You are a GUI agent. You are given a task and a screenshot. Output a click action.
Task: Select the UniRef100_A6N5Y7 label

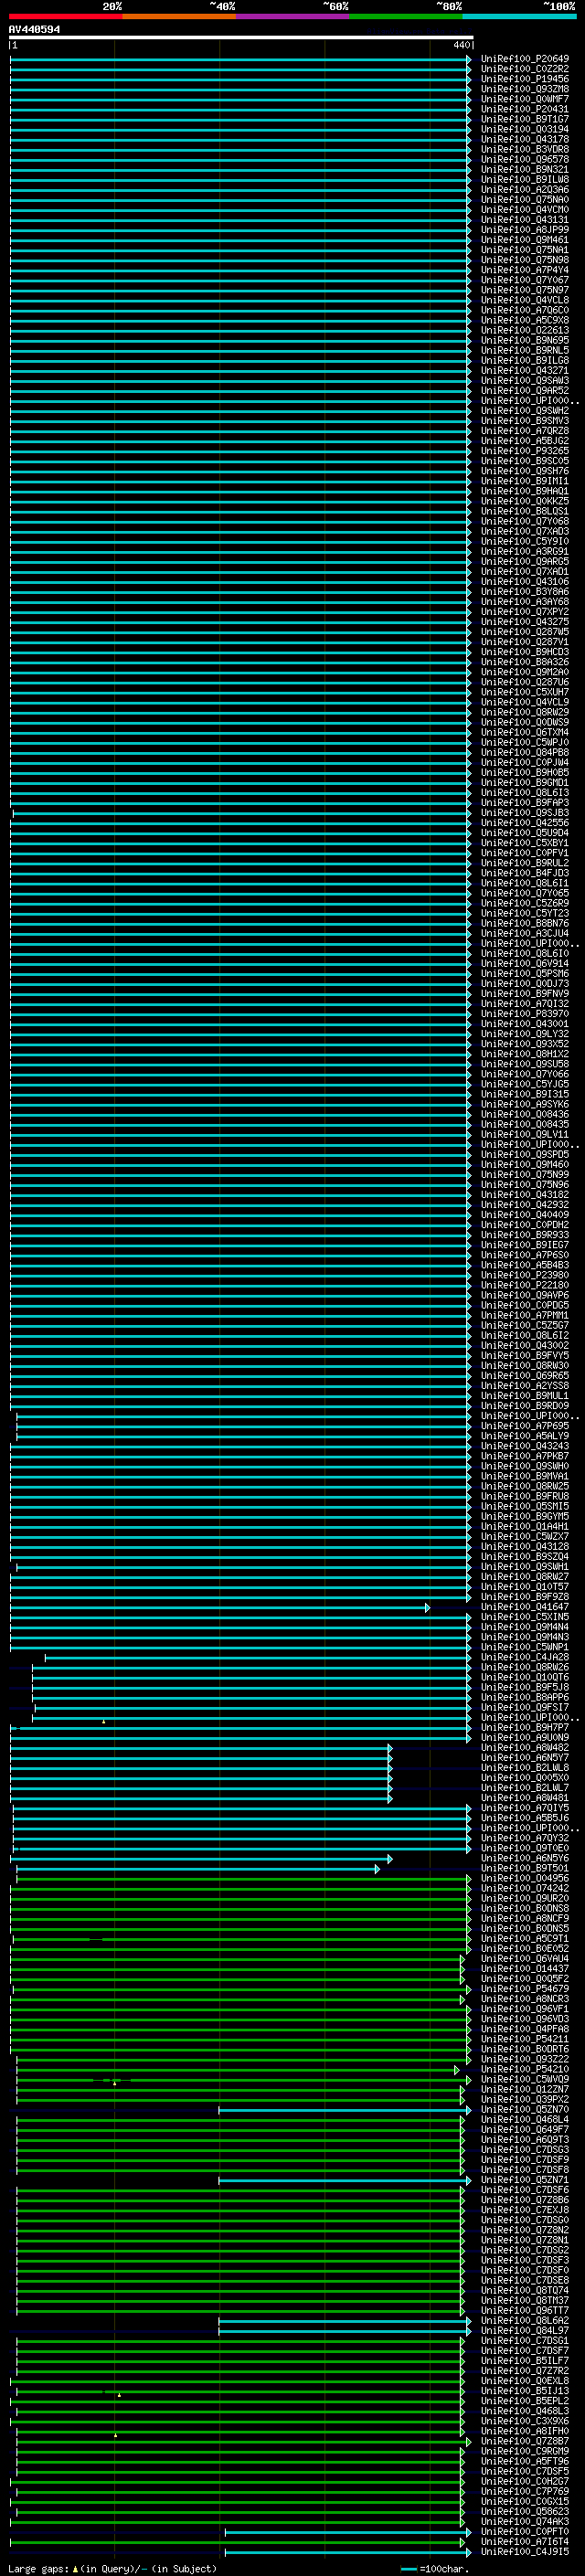pos(524,1757)
